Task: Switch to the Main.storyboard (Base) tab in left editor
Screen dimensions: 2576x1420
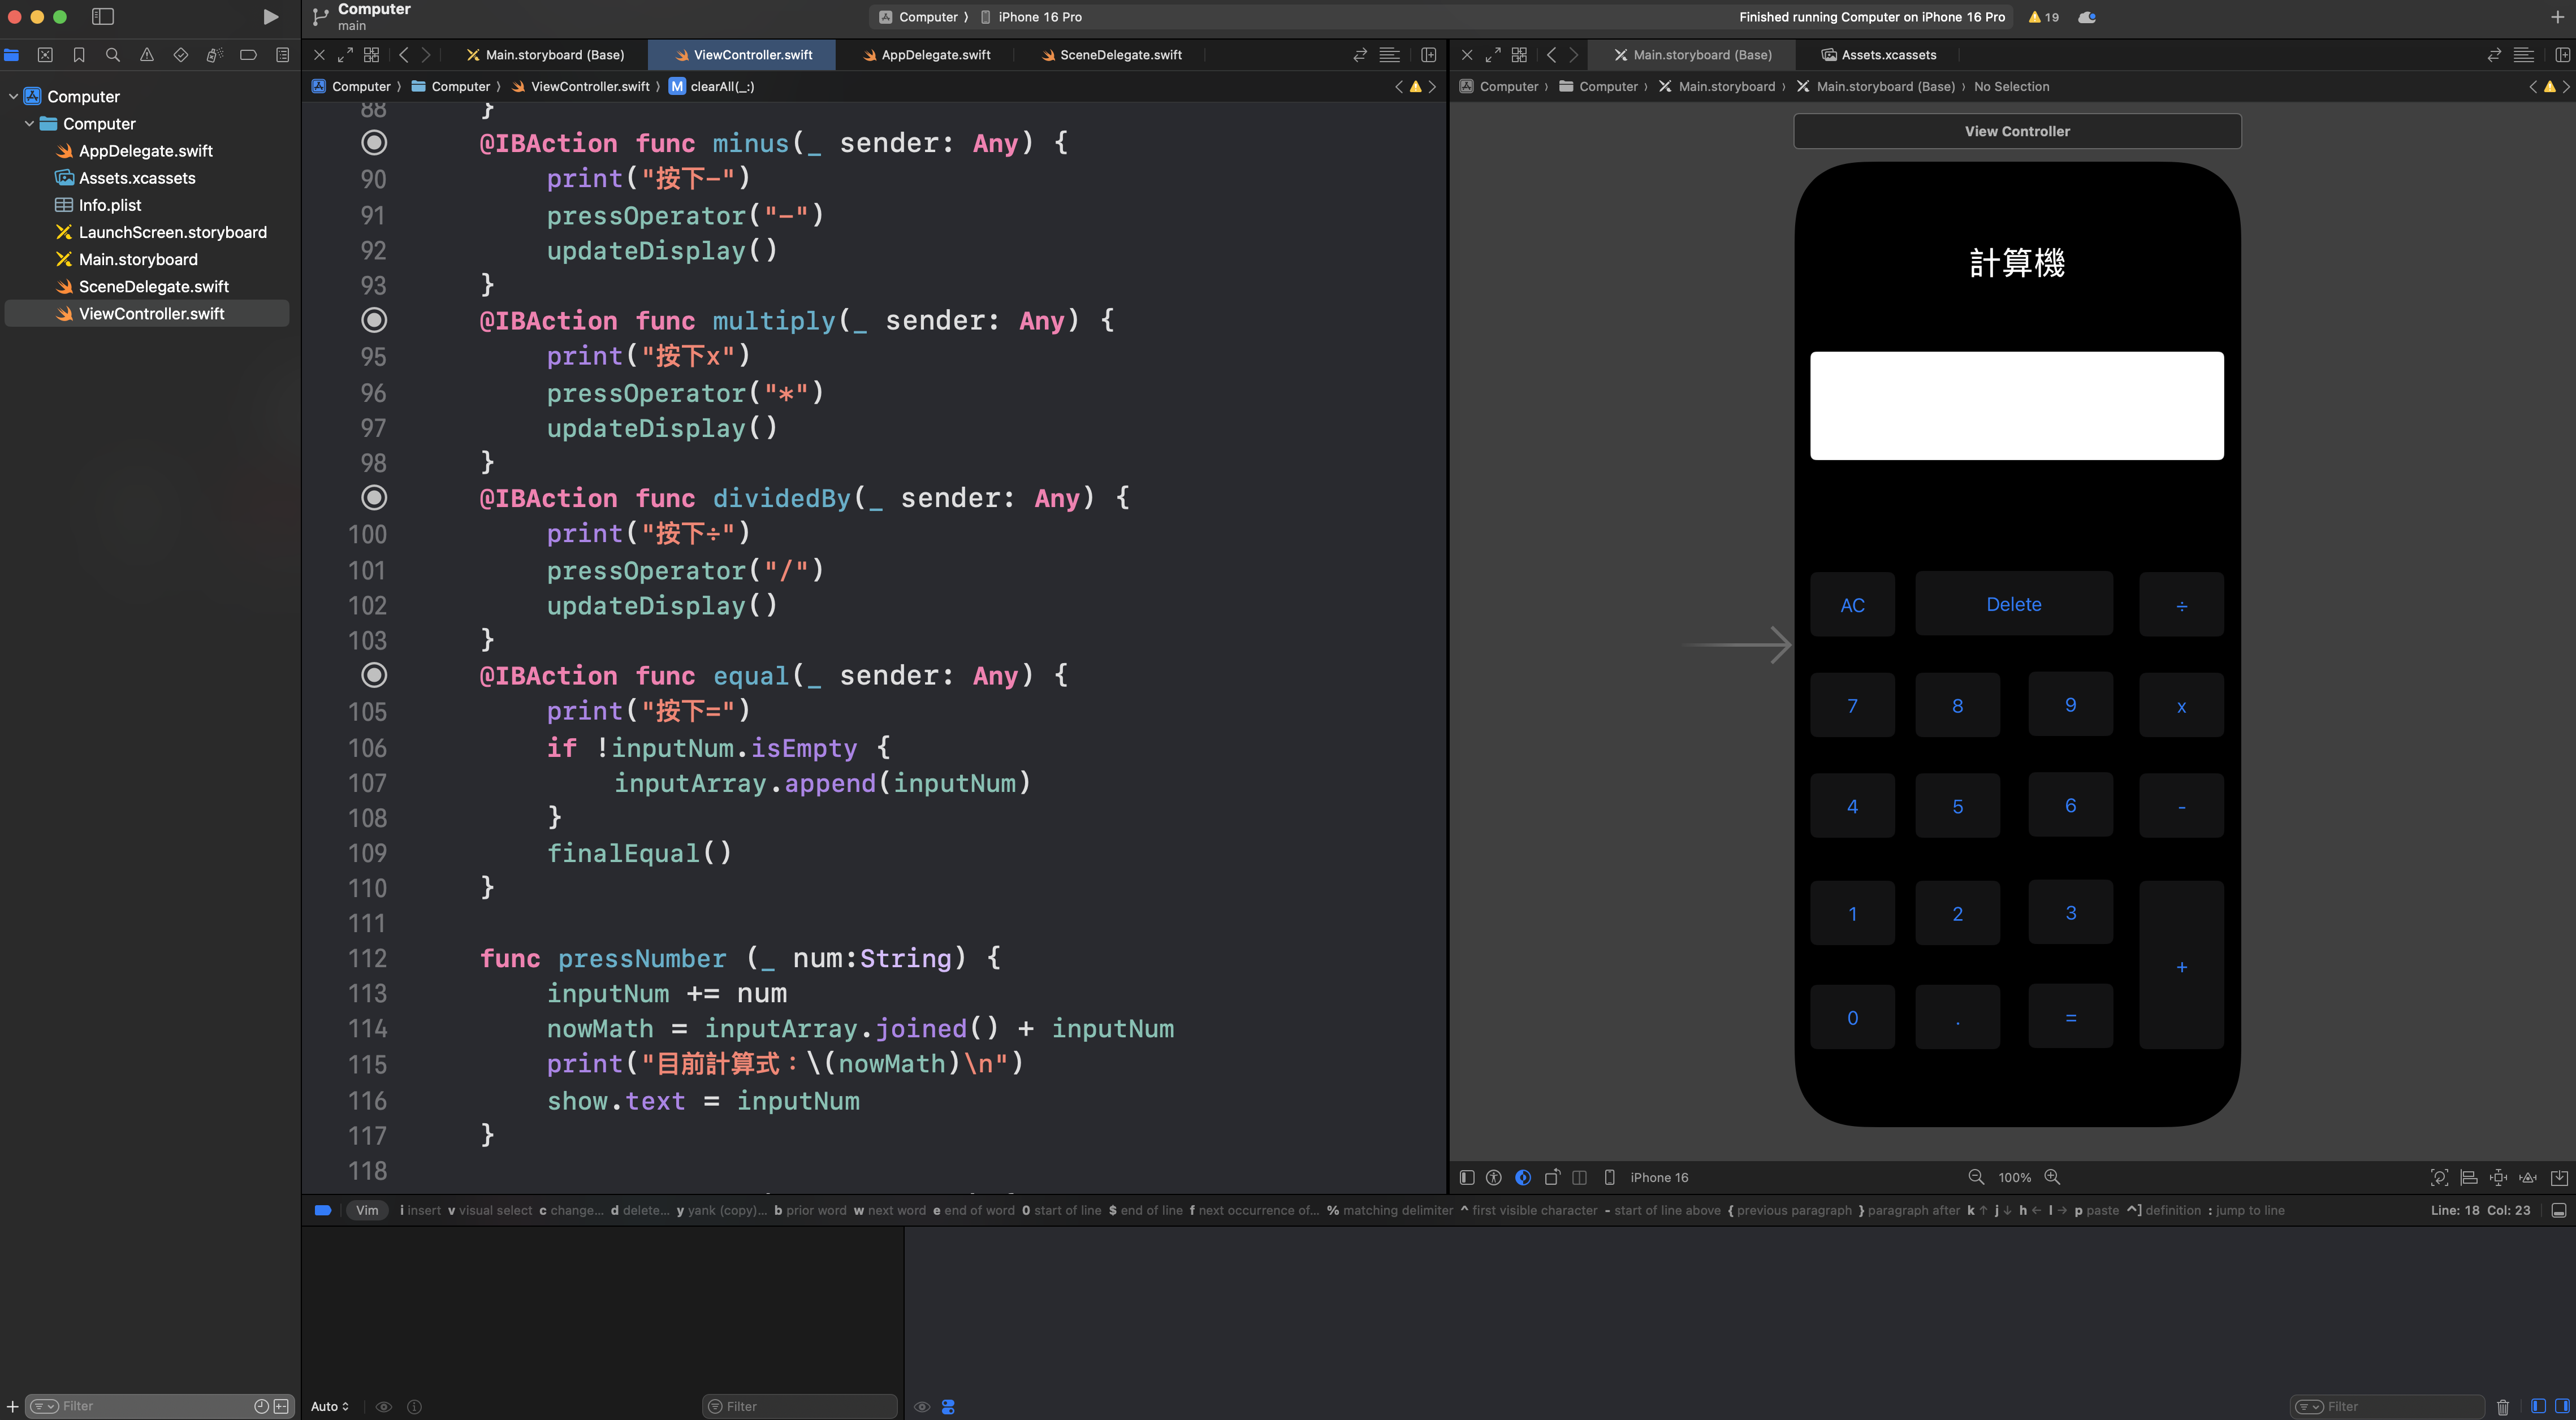Action: pos(545,55)
